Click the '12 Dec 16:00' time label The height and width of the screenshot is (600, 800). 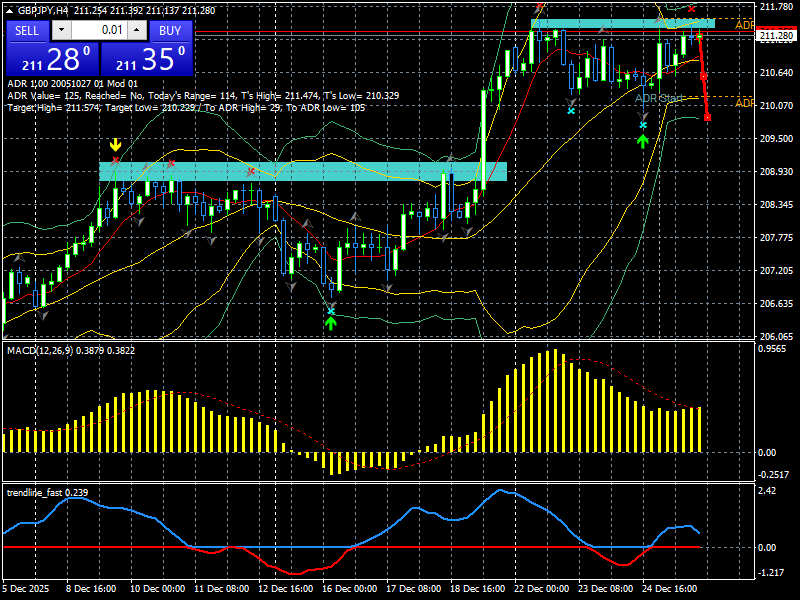tap(286, 588)
